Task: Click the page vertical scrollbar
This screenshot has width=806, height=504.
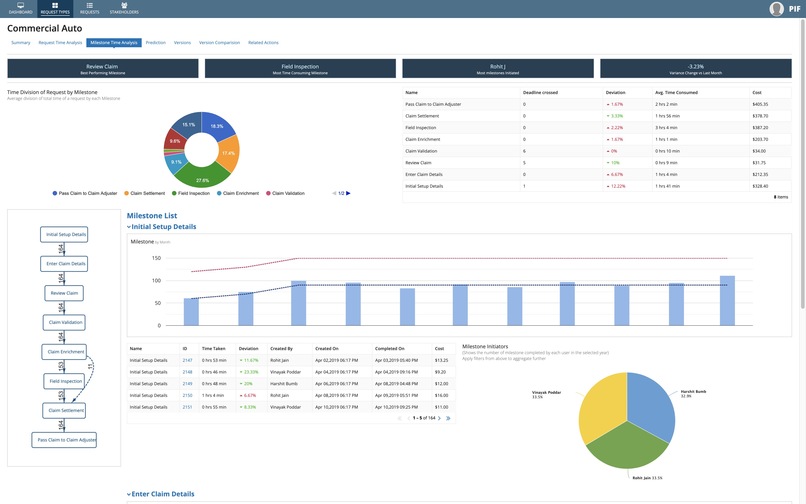Action: pos(802,165)
